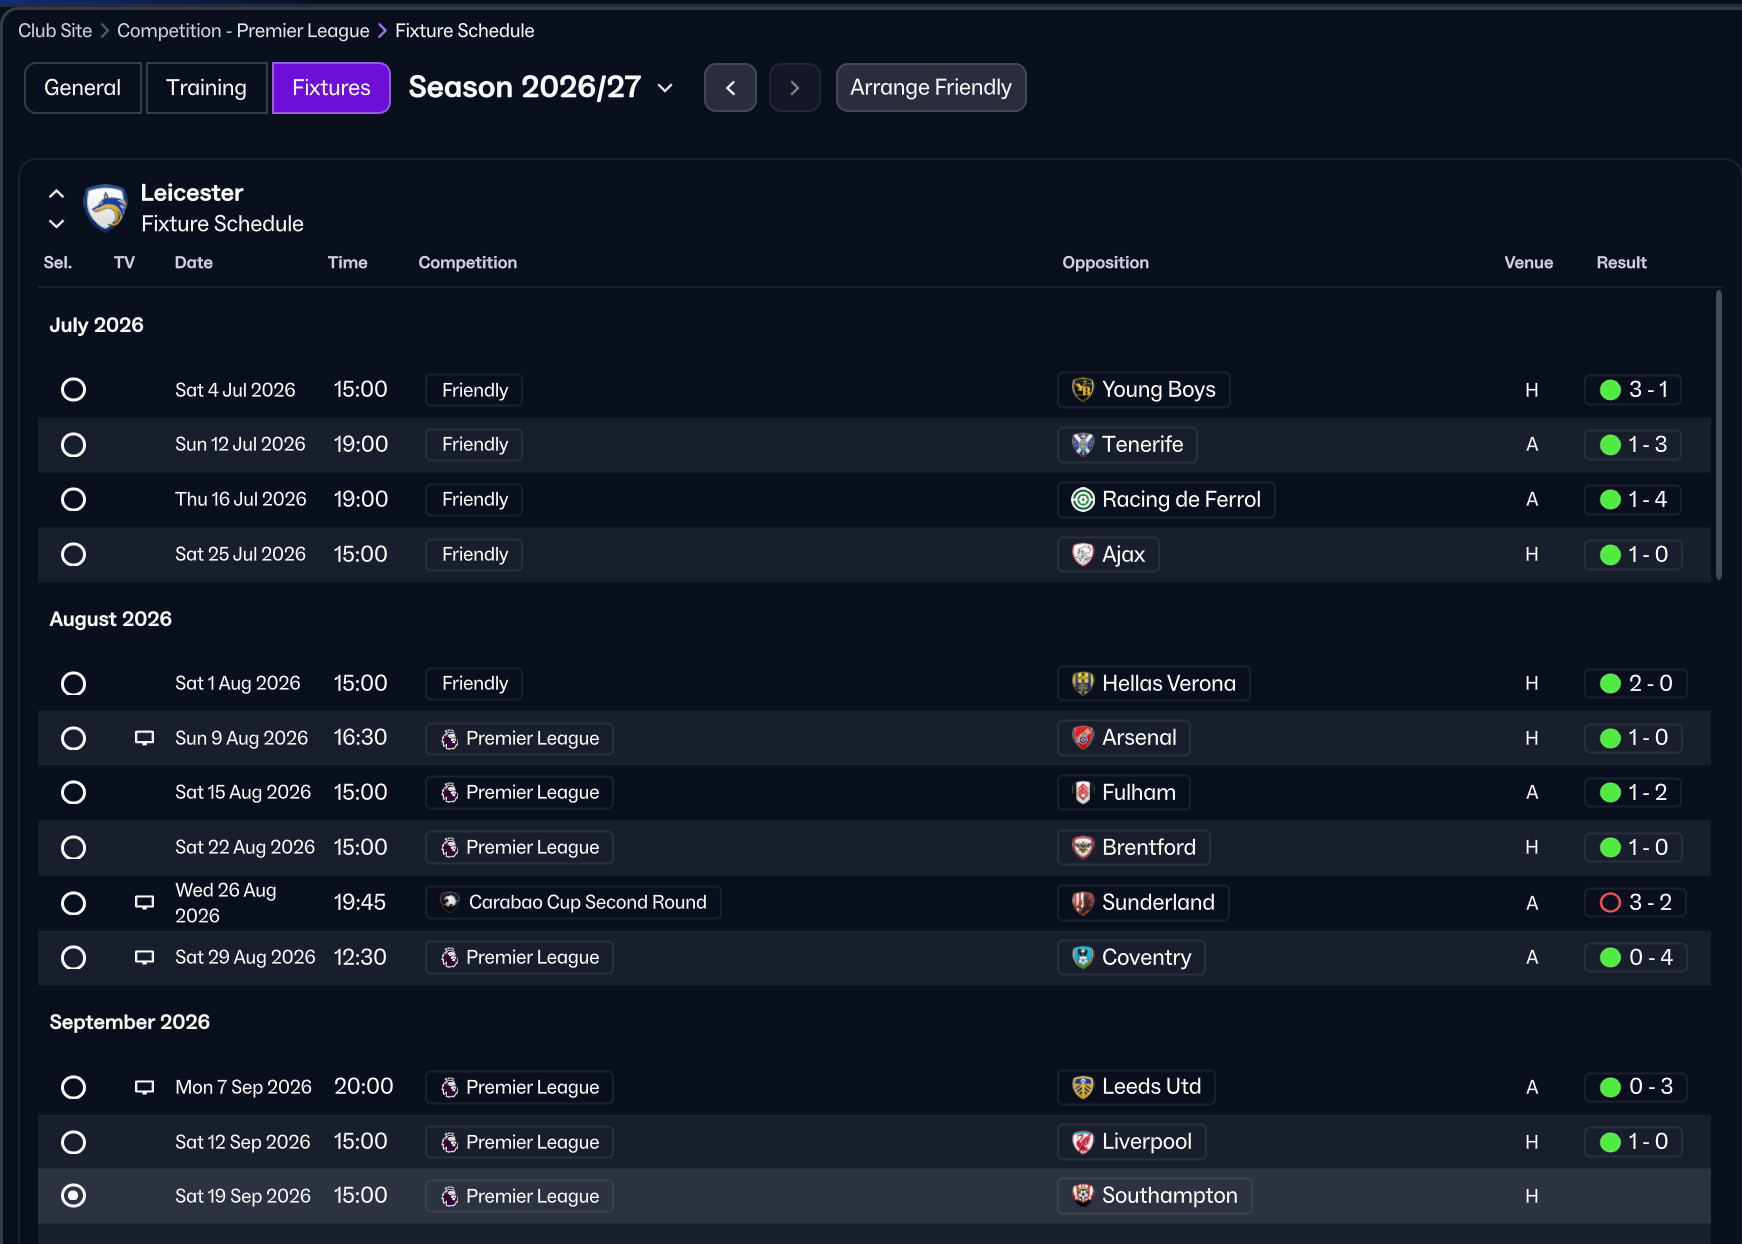Select the Southampton fixture radio button

click(x=73, y=1196)
